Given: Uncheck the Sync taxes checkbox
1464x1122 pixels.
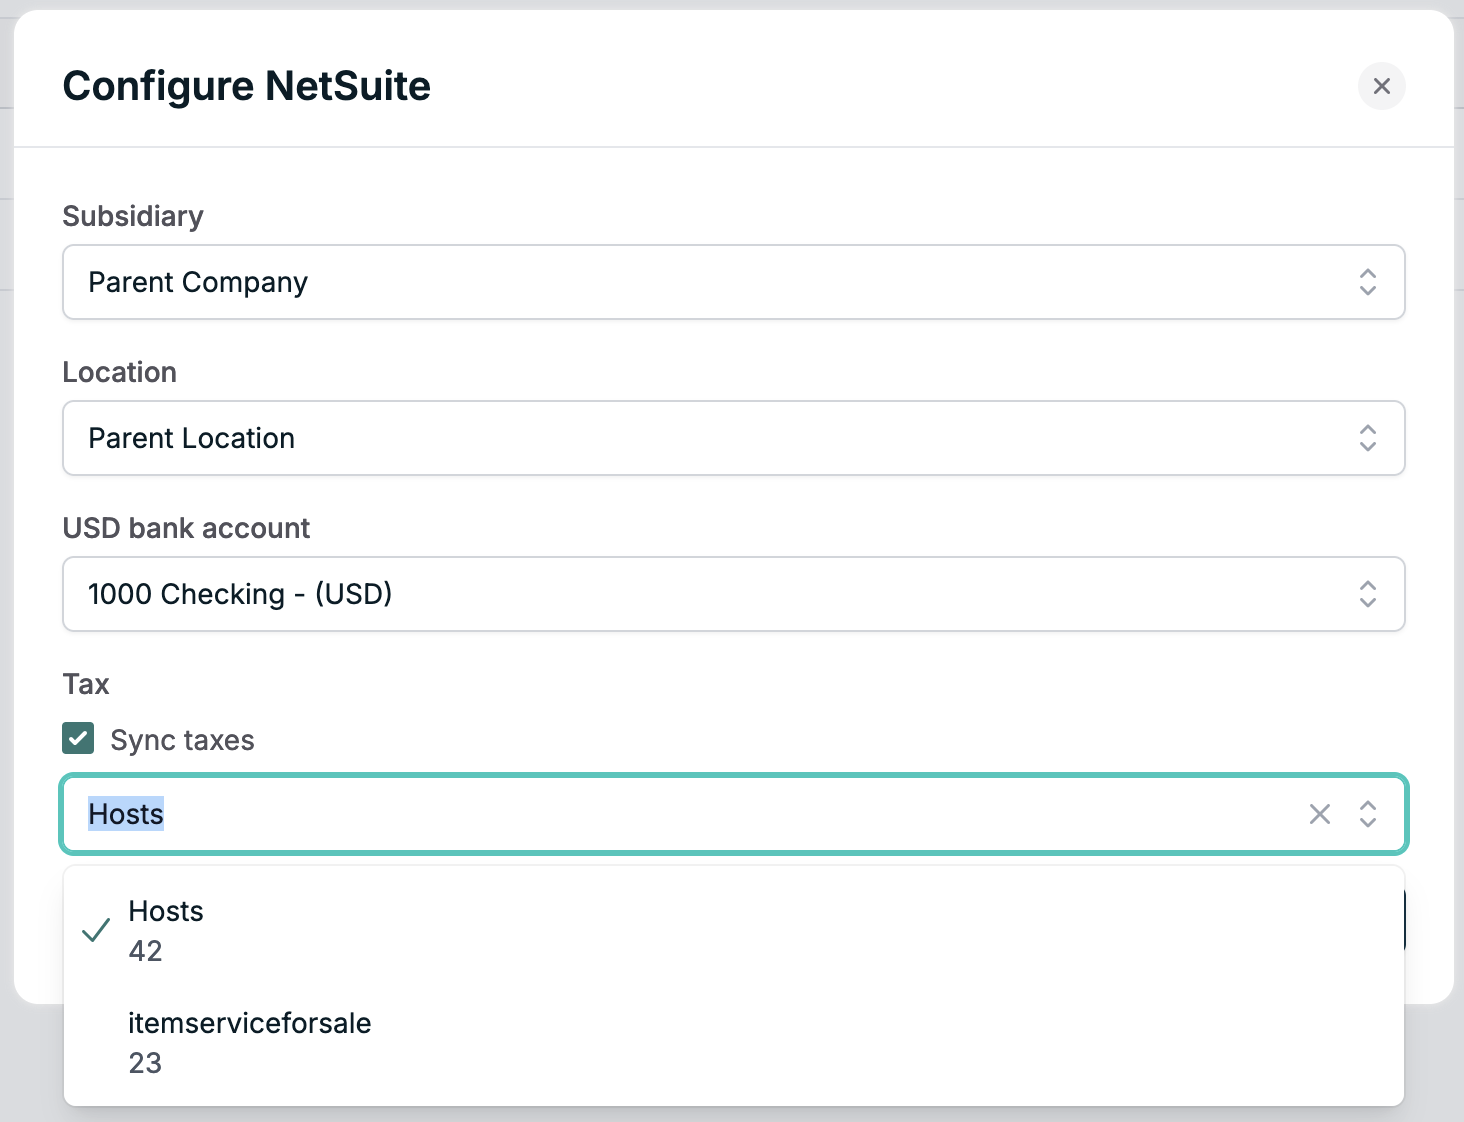Looking at the screenshot, I should pos(78,739).
